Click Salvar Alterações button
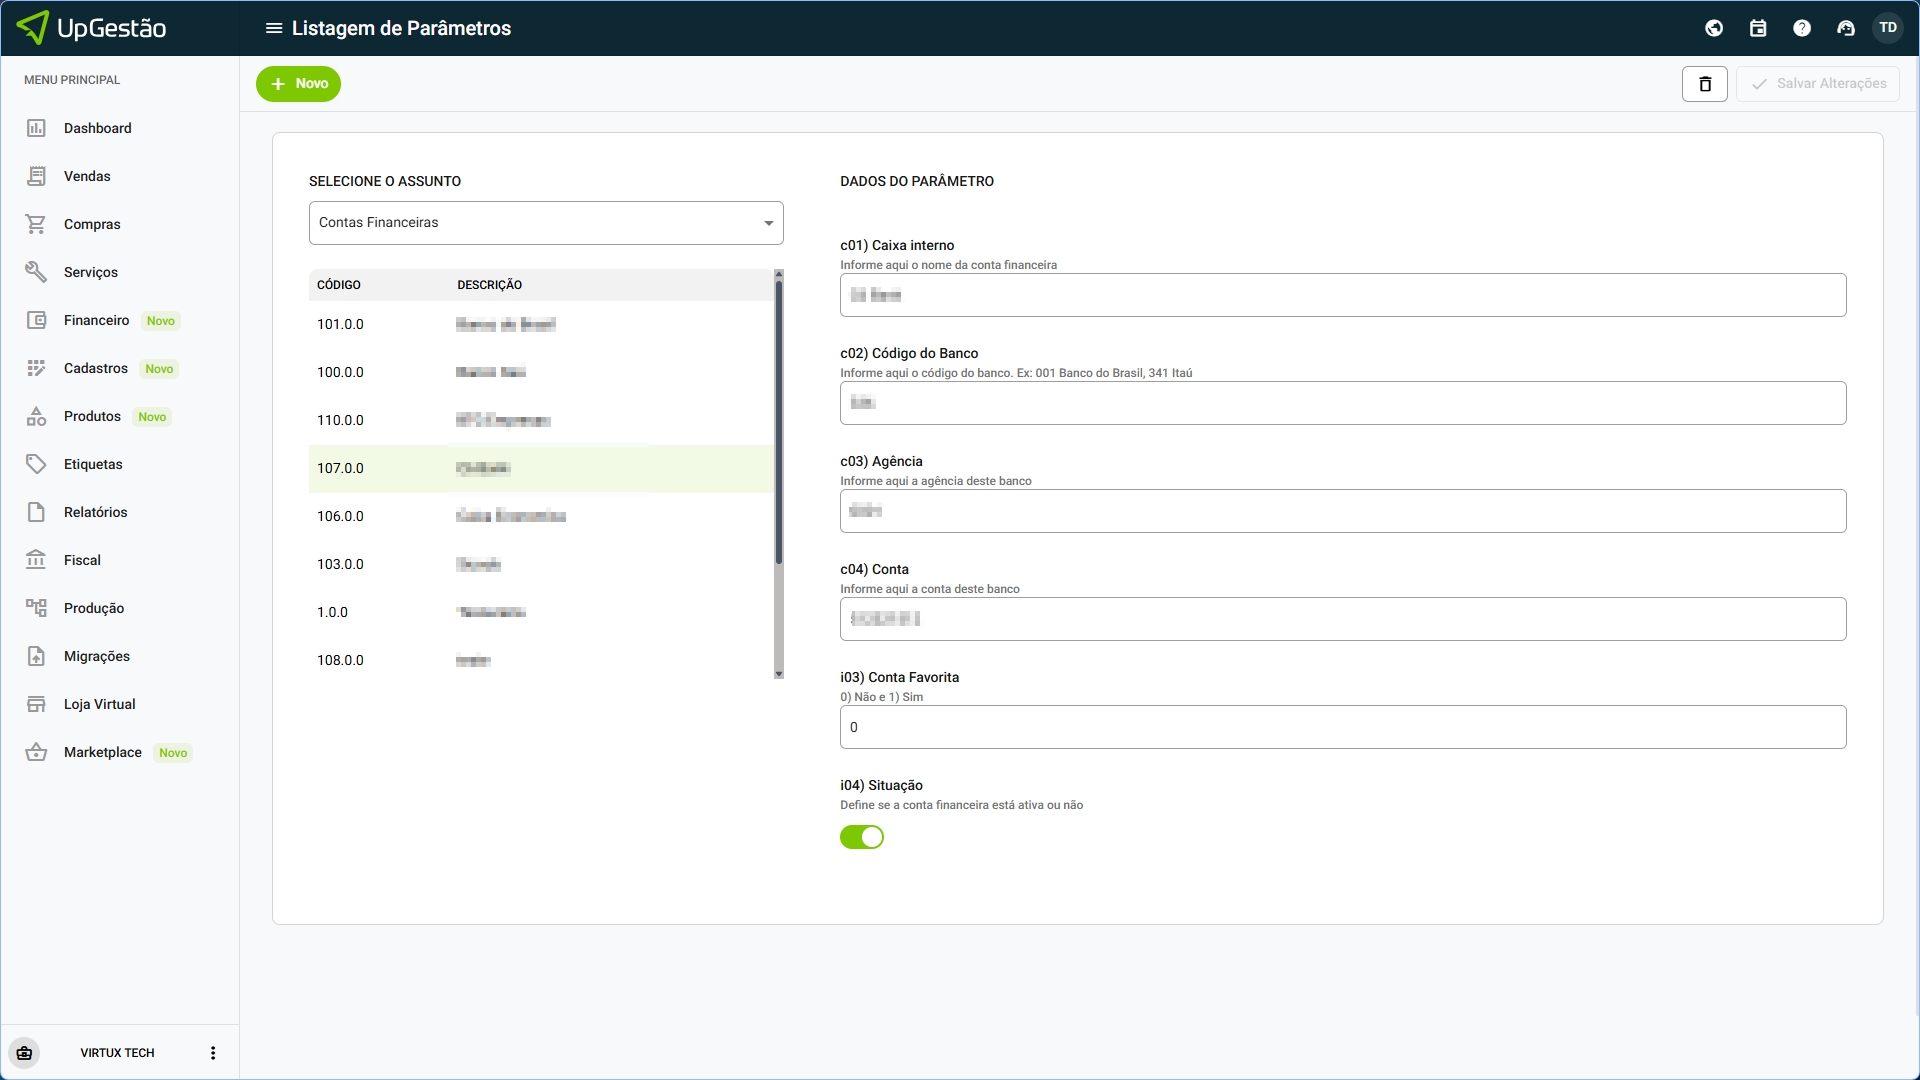Screen dimensions: 1920x1080 1818,84
